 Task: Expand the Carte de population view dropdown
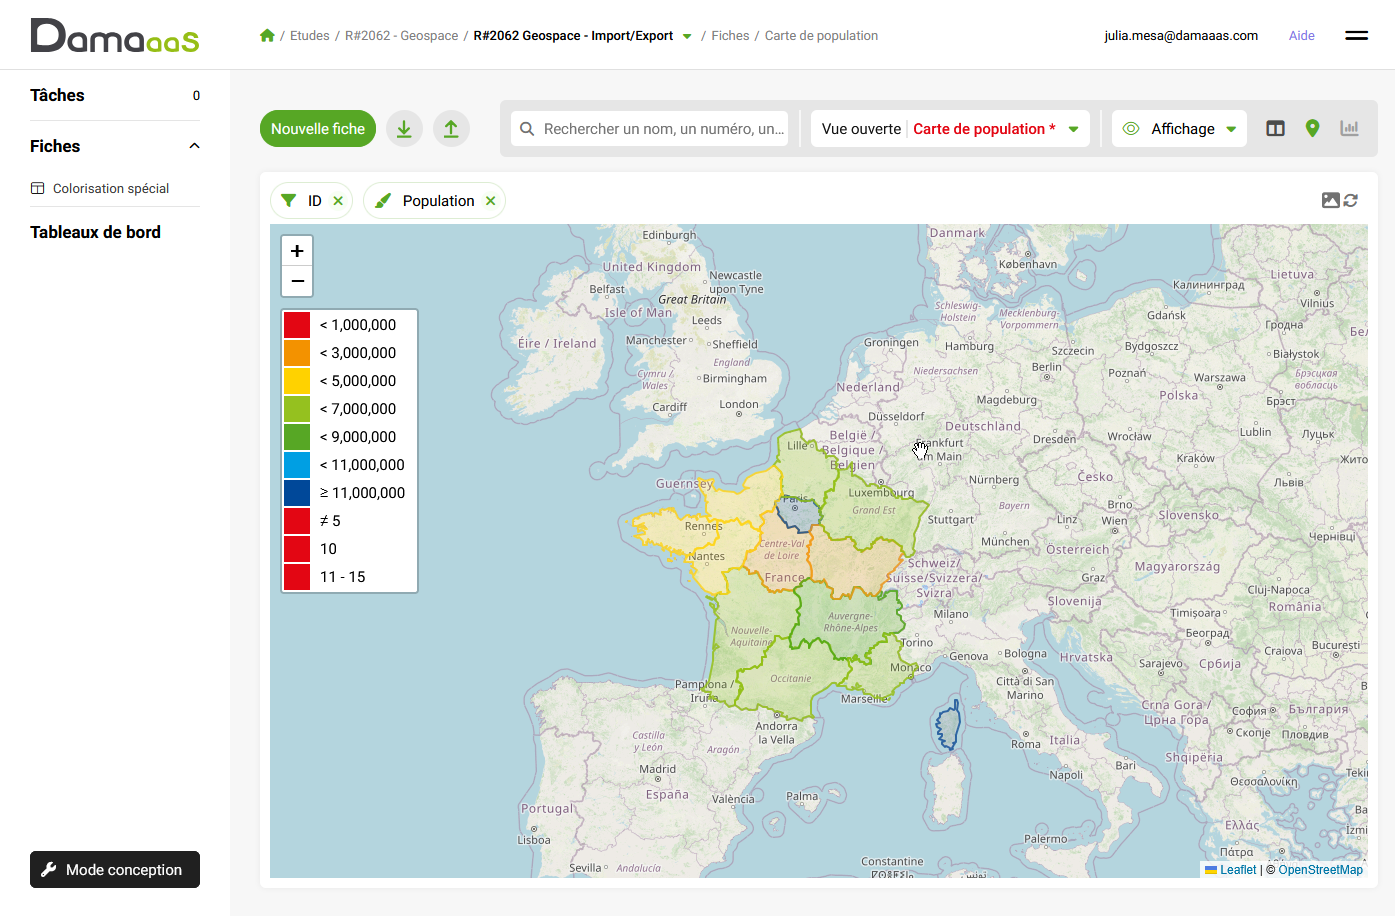coord(1073,129)
